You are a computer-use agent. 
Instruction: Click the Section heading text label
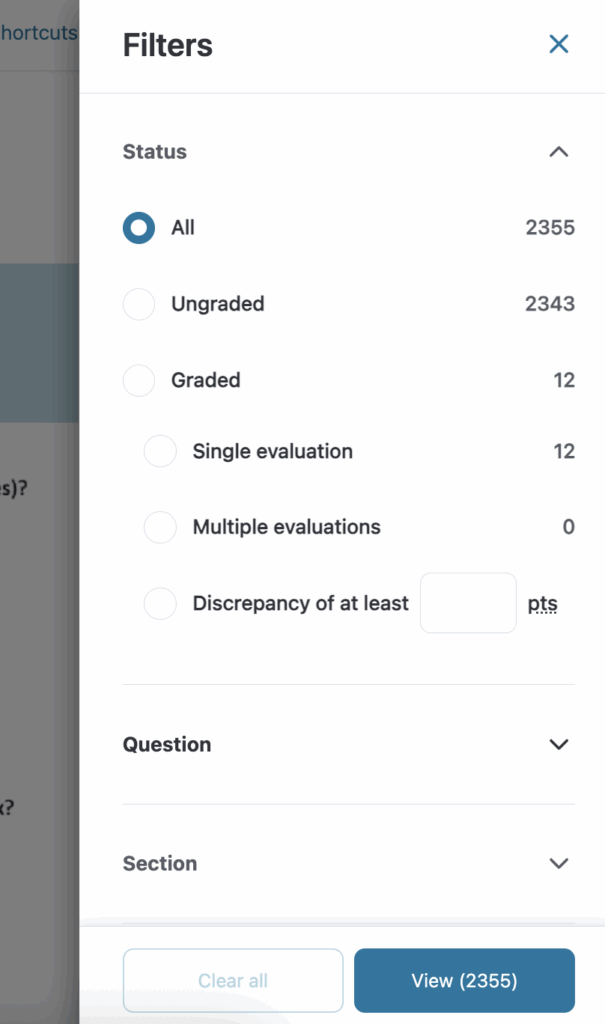160,863
